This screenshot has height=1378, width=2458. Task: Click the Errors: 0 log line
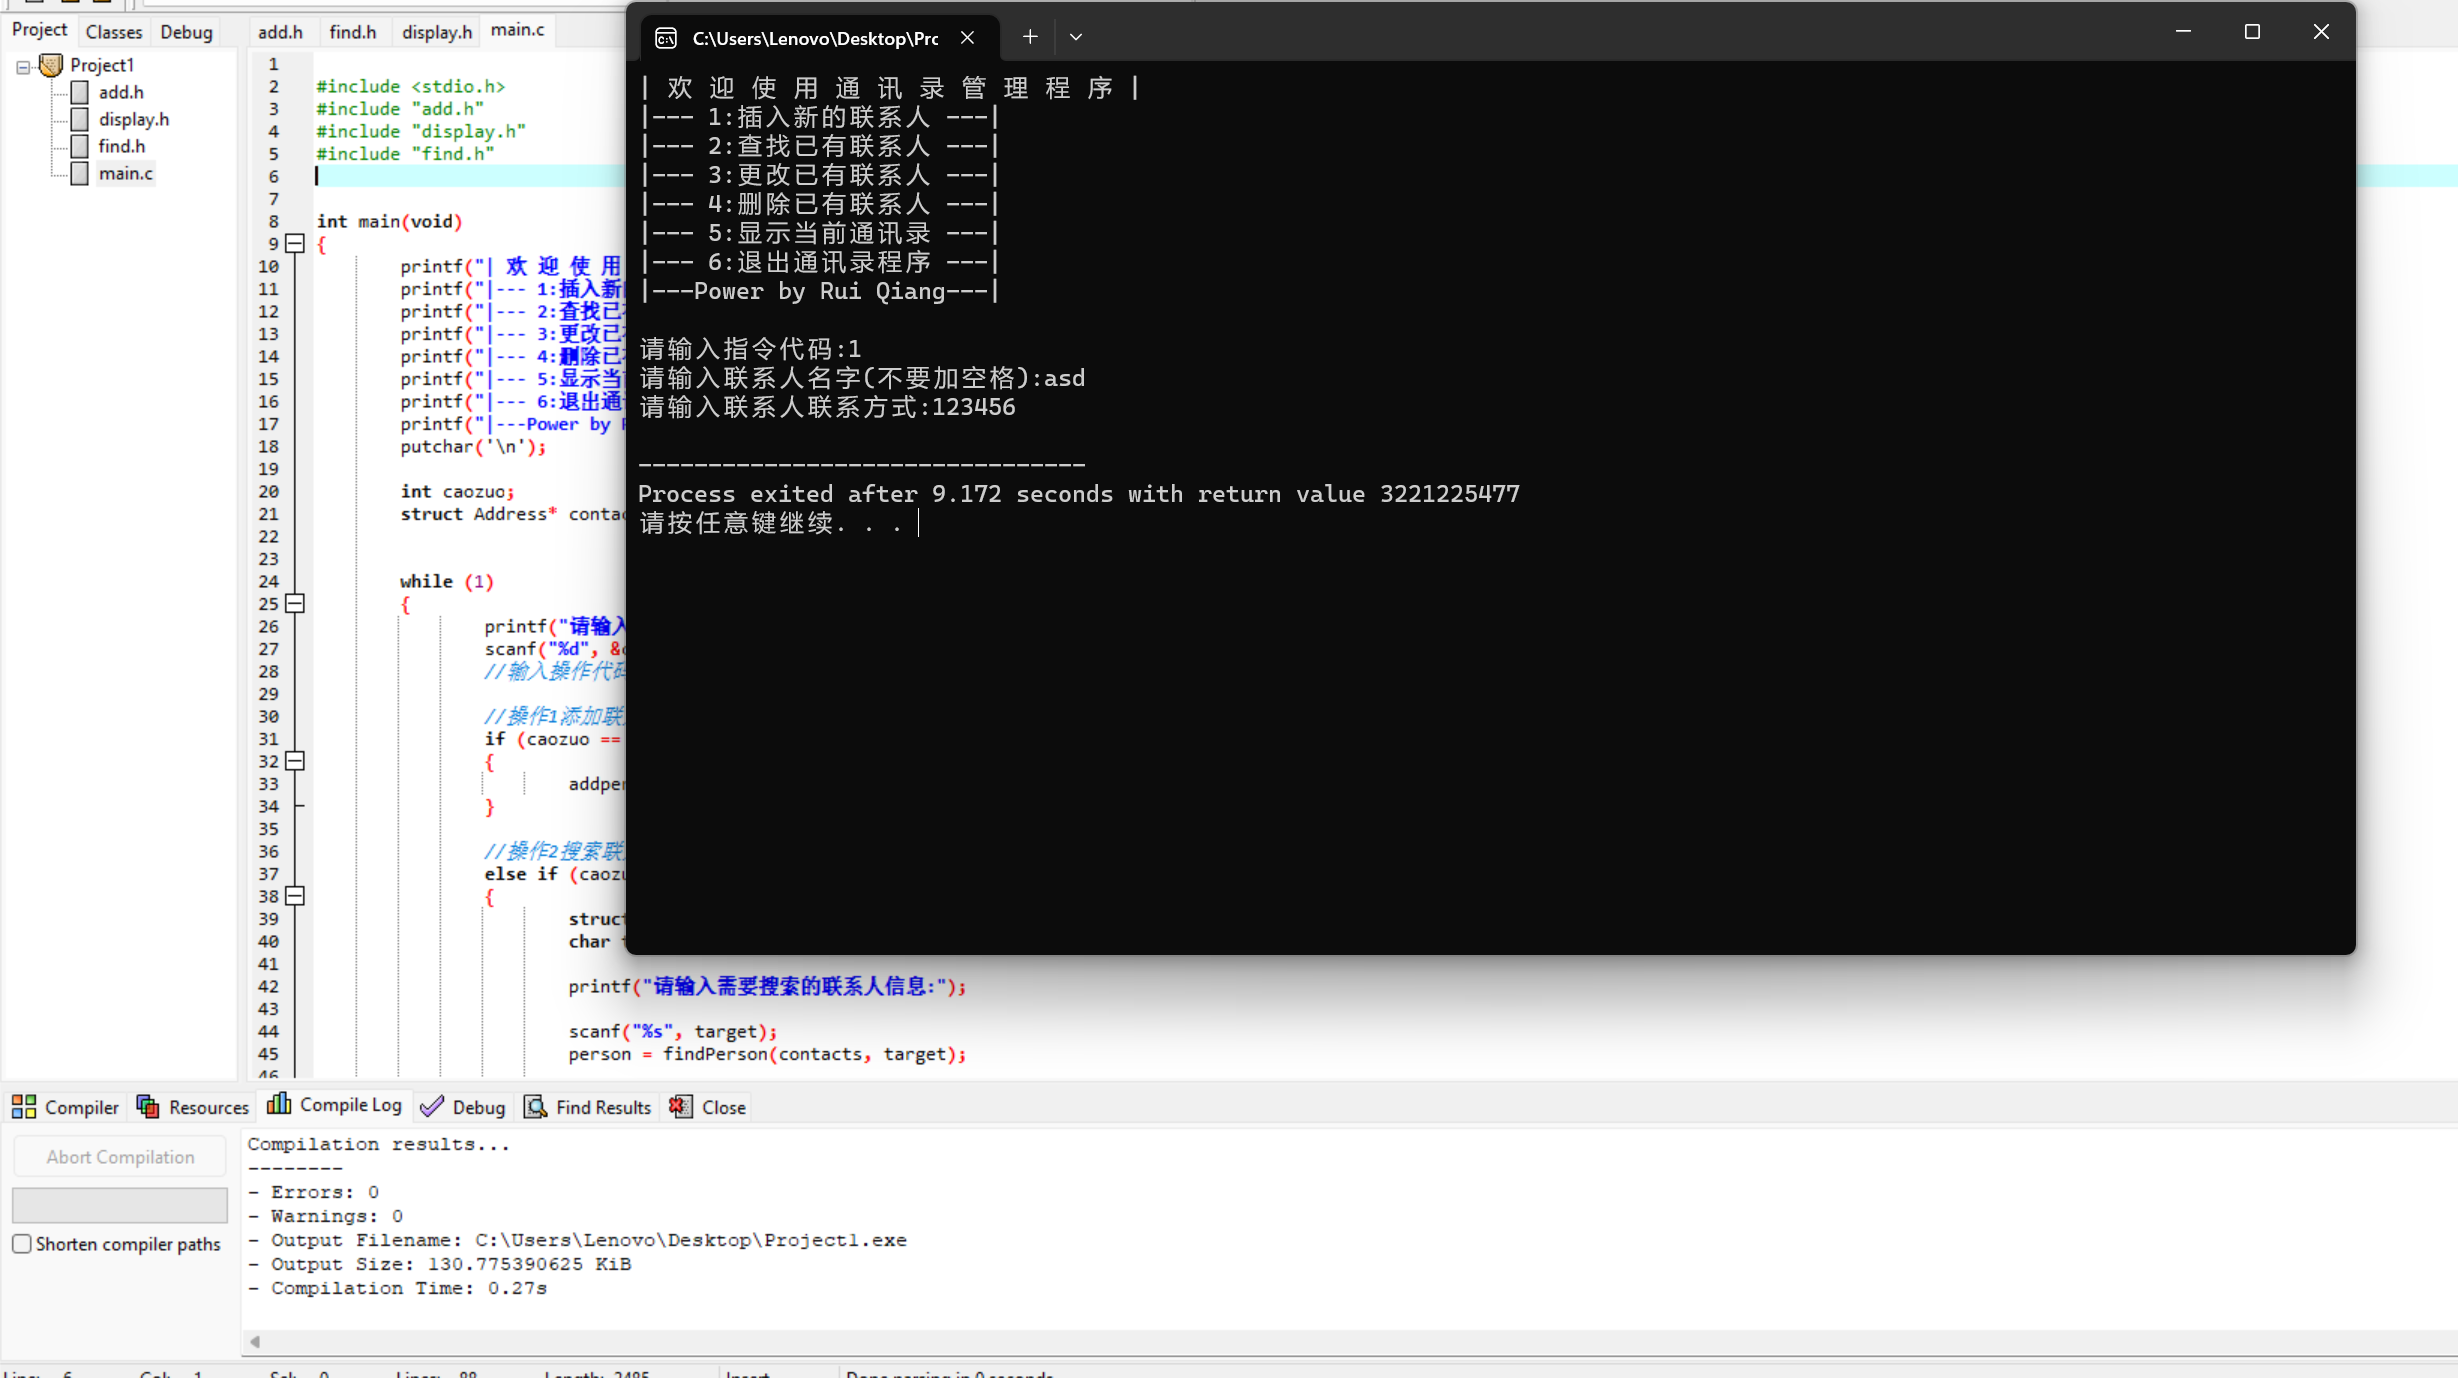(314, 1192)
